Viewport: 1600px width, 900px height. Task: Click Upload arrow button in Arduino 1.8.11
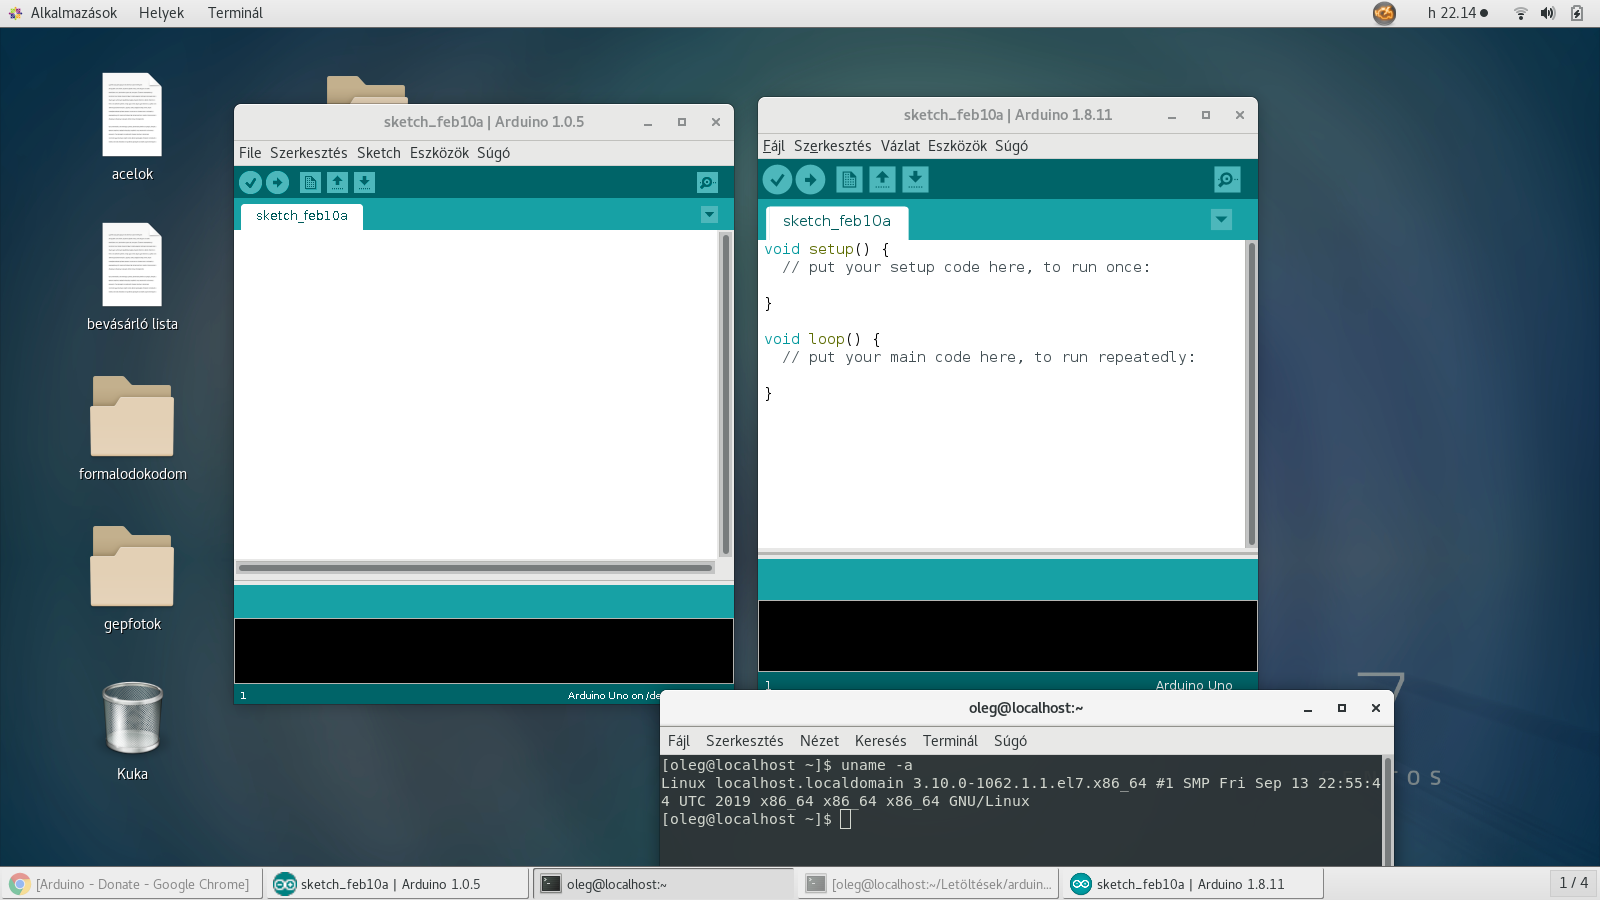coord(810,179)
